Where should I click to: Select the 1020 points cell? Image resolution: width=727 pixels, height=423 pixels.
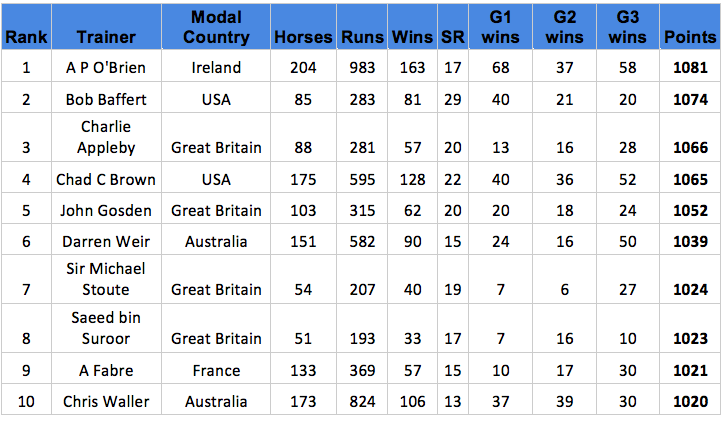point(689,401)
